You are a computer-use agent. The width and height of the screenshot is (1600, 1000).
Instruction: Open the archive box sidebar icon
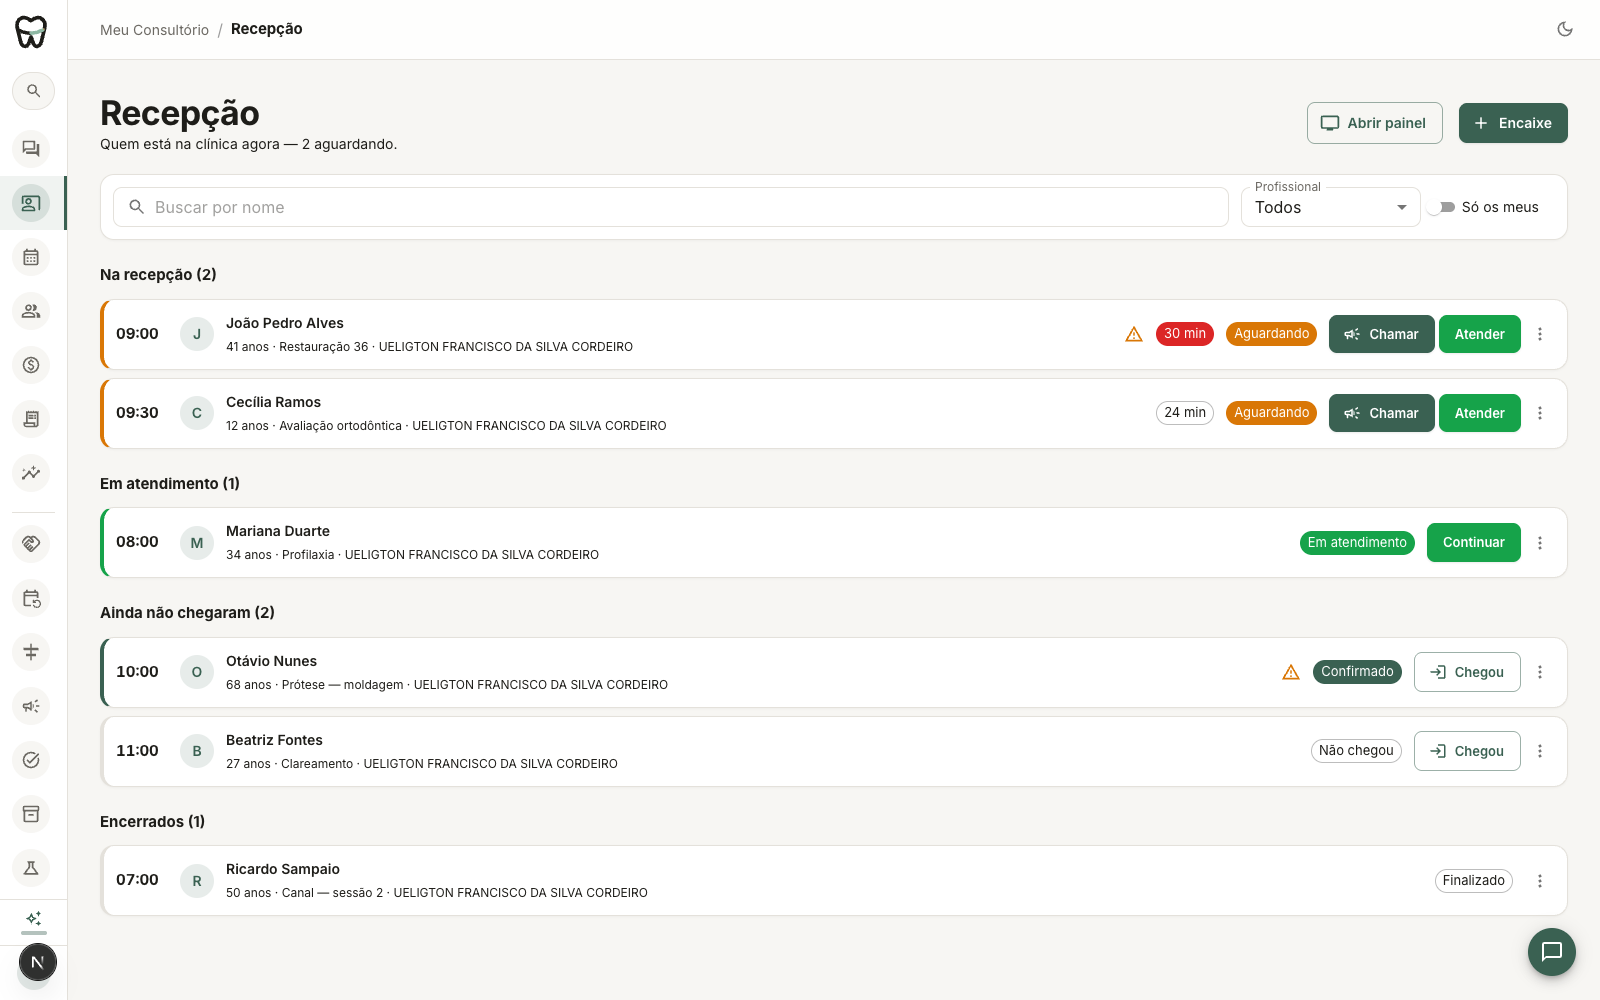(31, 814)
